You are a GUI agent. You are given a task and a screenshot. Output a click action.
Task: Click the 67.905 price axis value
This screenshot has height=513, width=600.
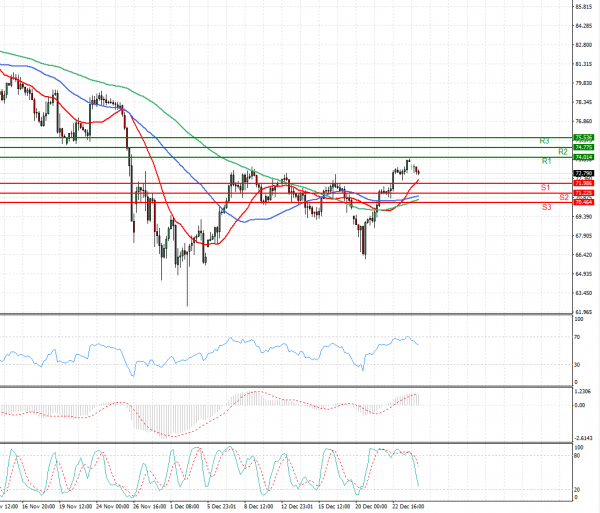(x=584, y=236)
